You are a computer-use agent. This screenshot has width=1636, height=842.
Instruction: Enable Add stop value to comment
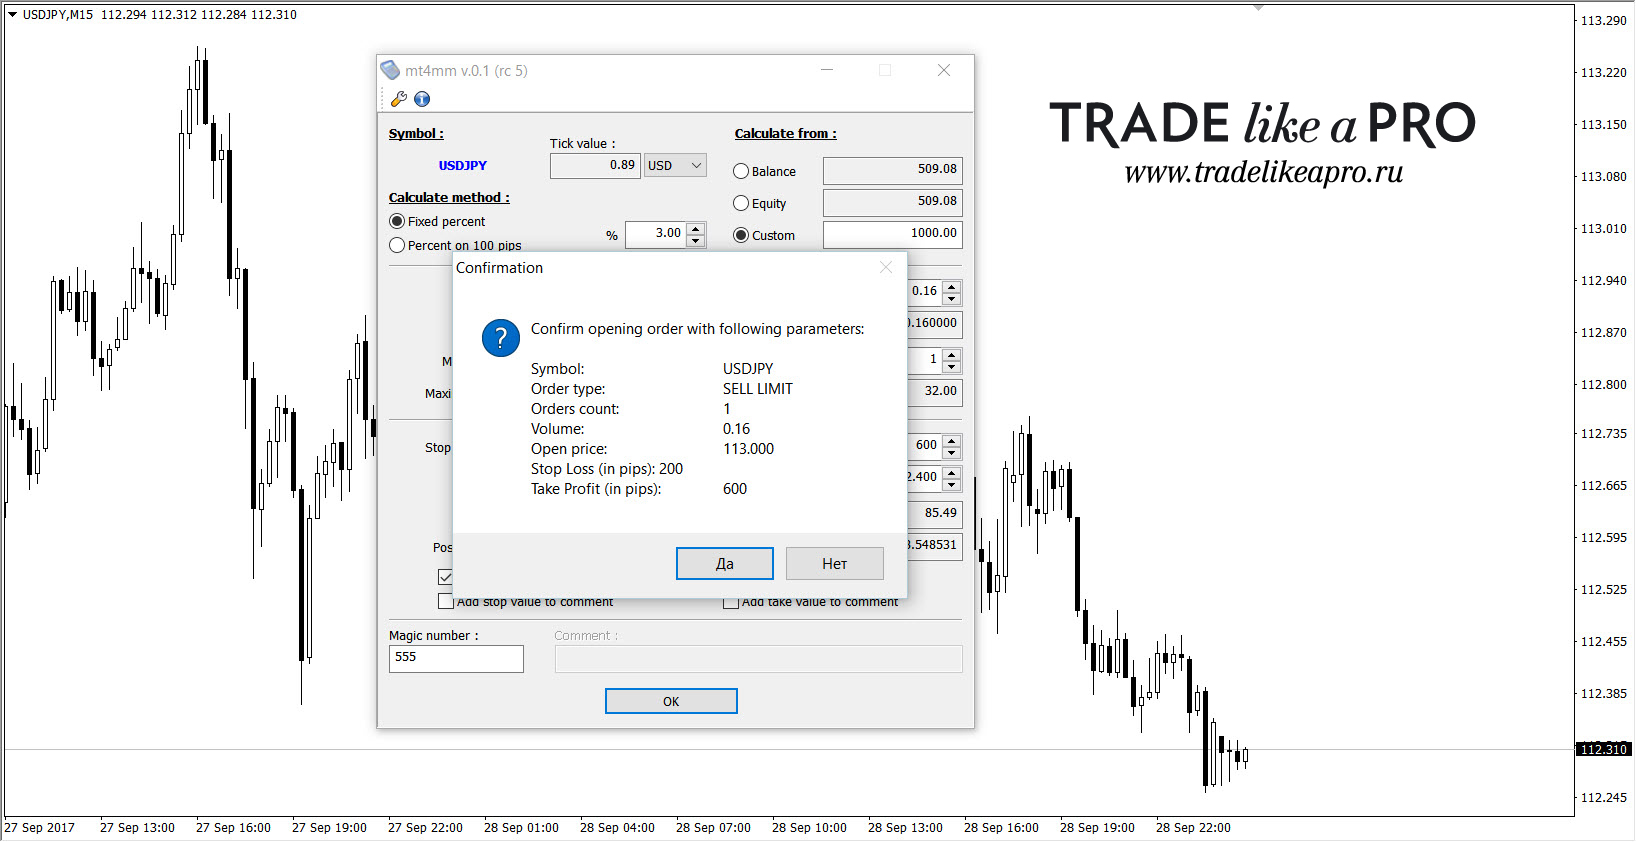click(446, 601)
